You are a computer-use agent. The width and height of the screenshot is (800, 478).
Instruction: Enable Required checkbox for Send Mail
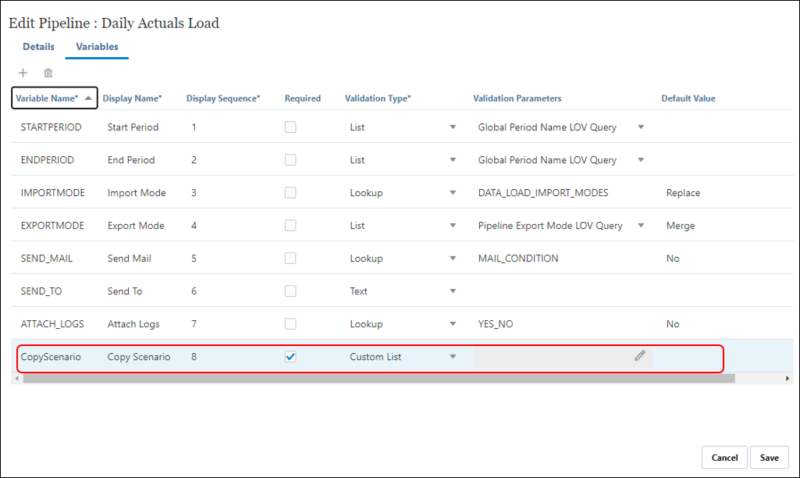(290, 258)
